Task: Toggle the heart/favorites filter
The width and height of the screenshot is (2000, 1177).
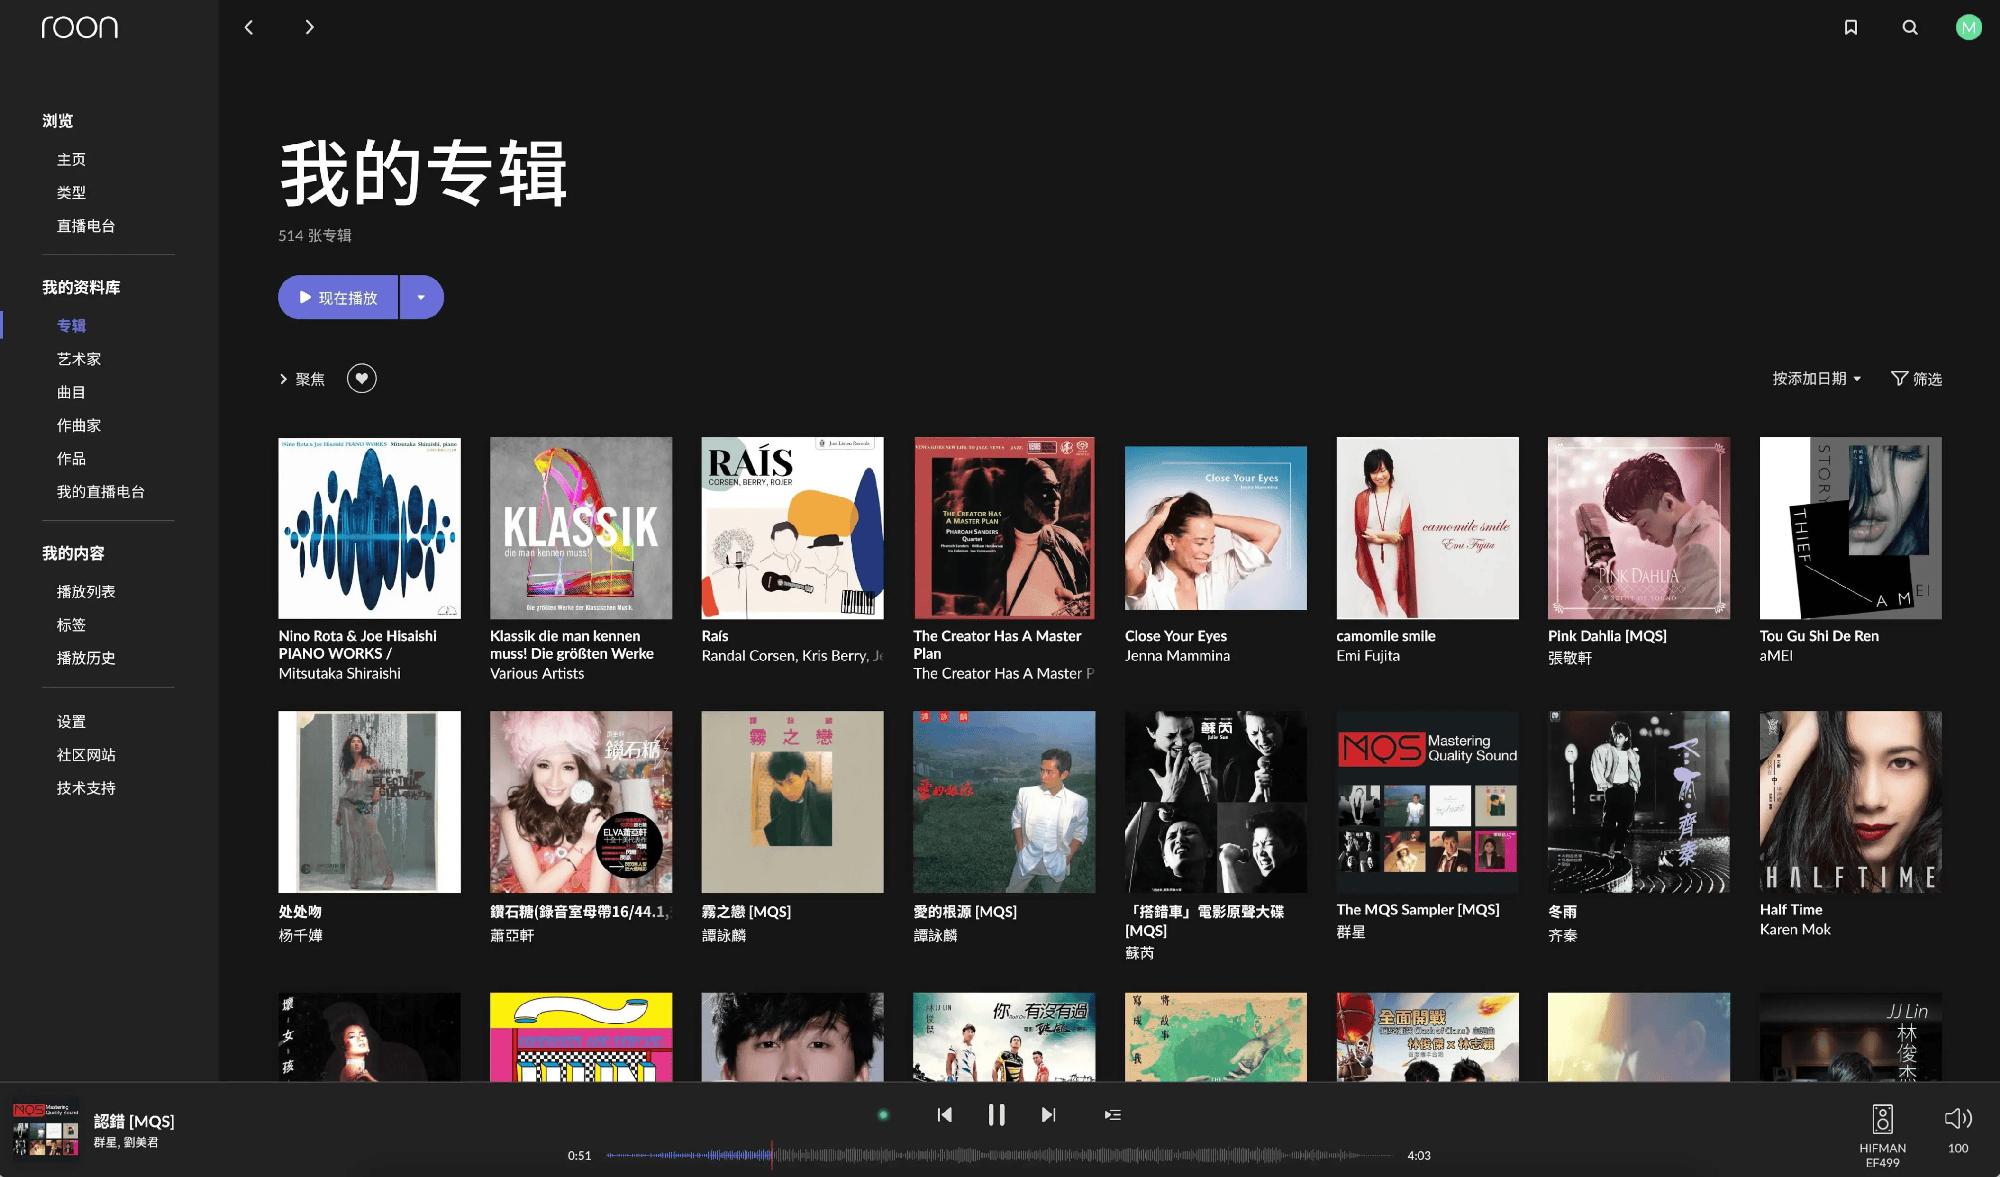Action: (x=361, y=380)
